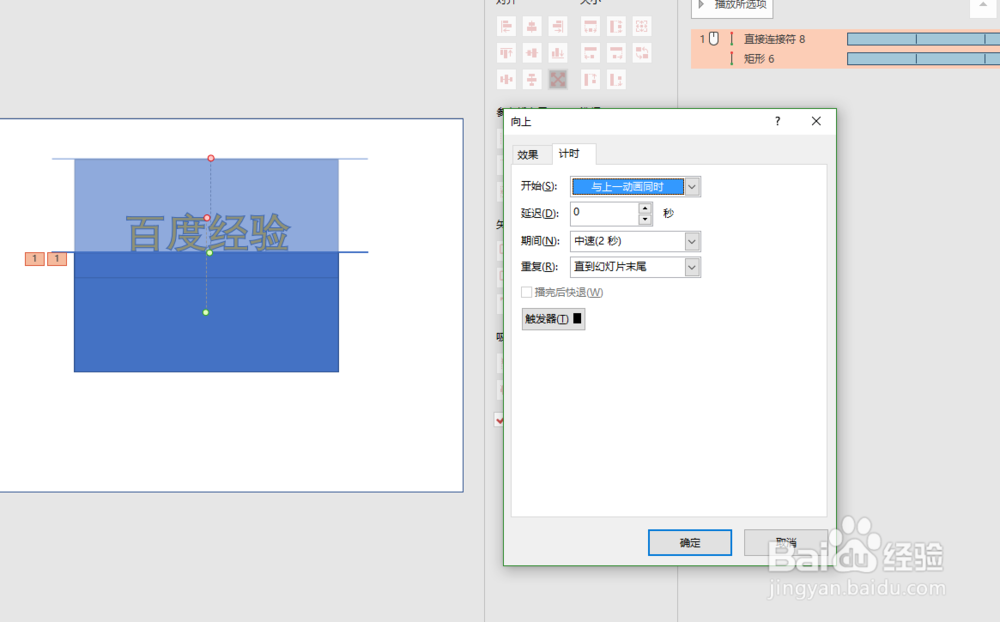Click the align top icon
Viewport: 1000px width, 622px height.
pos(506,52)
